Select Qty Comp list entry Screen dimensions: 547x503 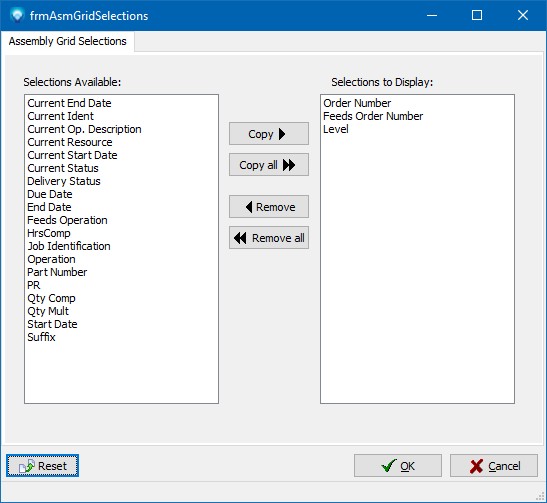pyautogui.click(x=51, y=298)
